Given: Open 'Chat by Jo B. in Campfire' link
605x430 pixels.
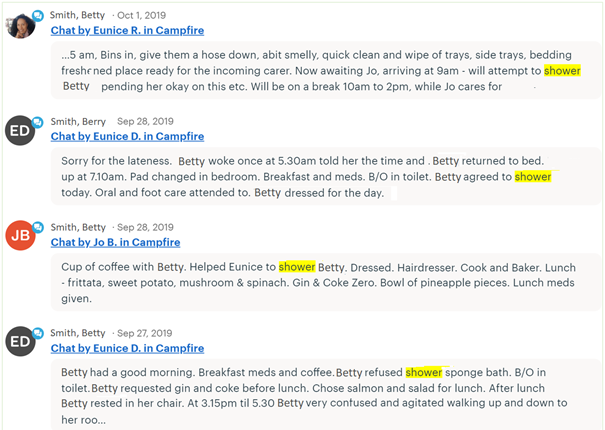Looking at the screenshot, I should (115, 242).
